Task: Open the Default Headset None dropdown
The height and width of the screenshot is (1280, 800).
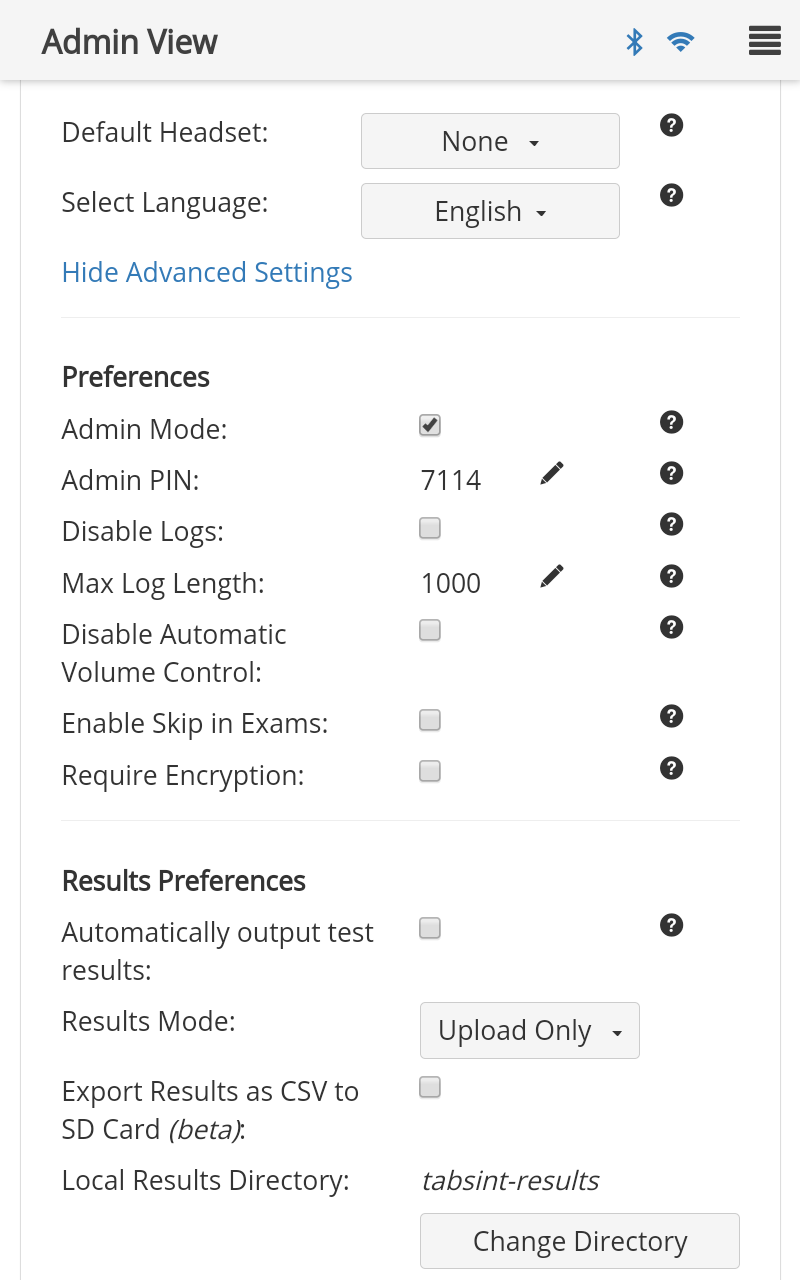Action: 490,141
